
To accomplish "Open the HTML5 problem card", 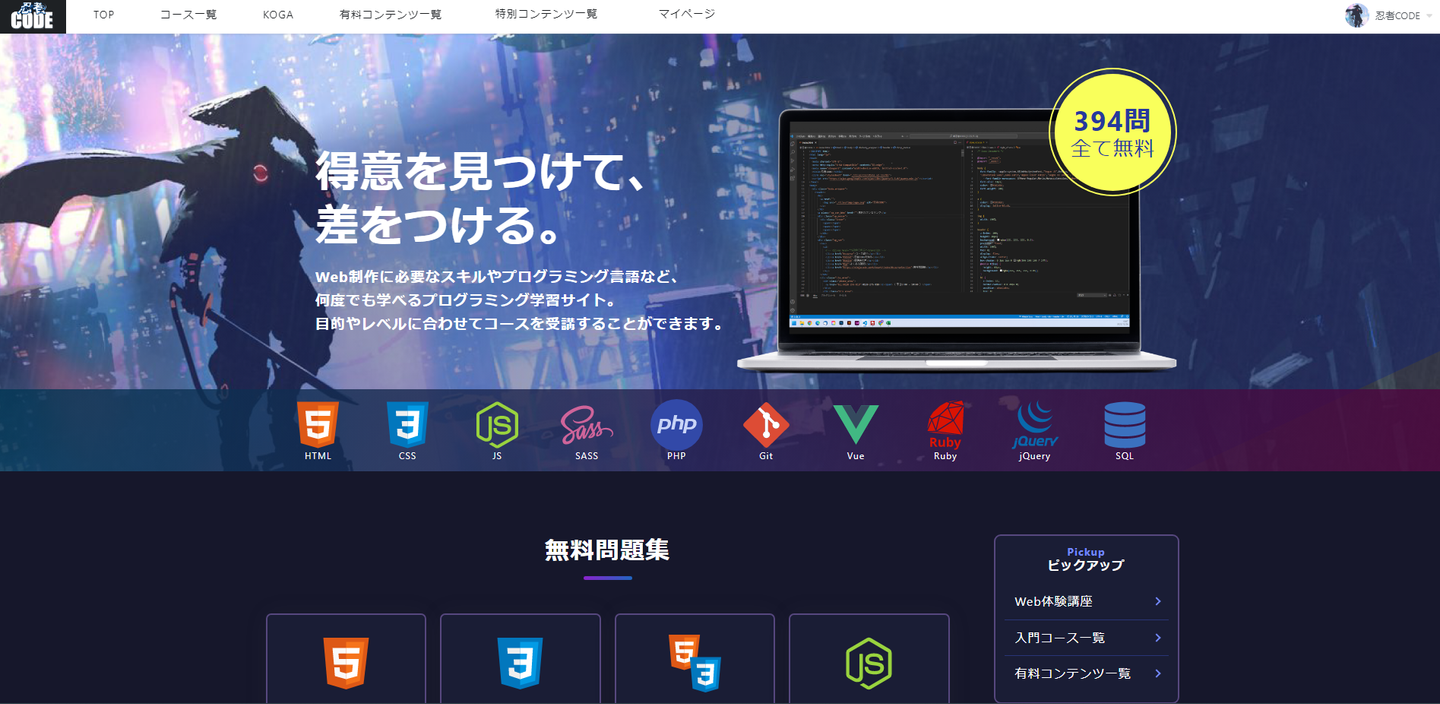I will pyautogui.click(x=346, y=659).
